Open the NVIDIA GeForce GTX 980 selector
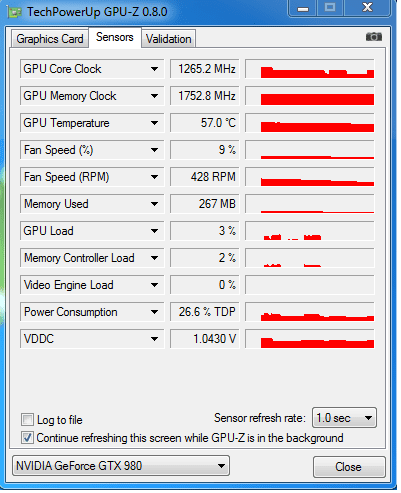Image resolution: width=401 pixels, height=493 pixels. coord(121,465)
